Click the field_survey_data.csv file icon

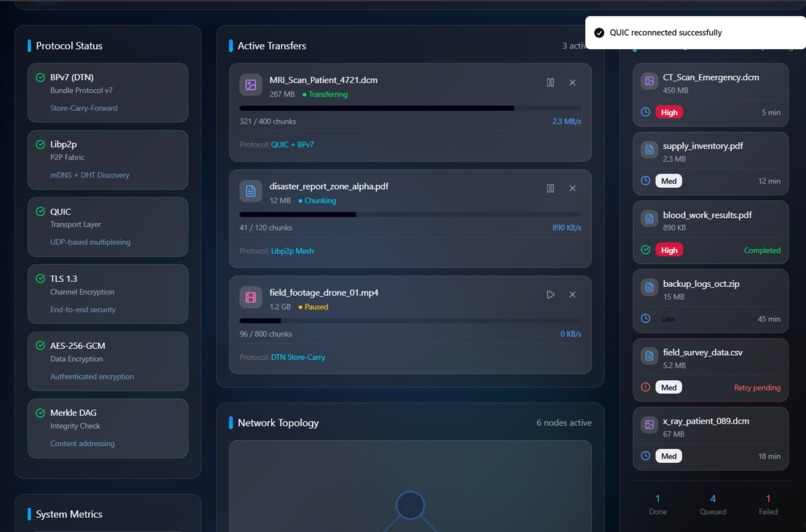click(x=649, y=356)
